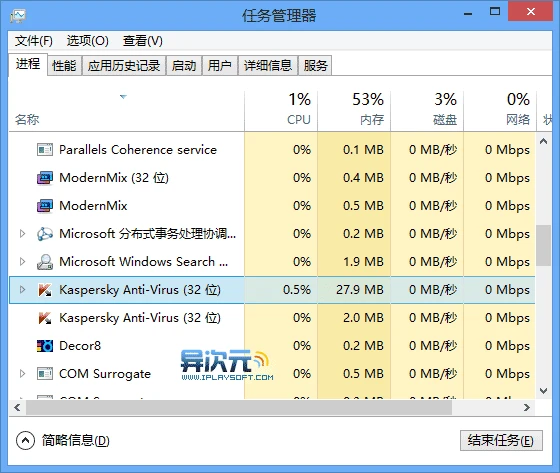
Task: Click the vertical scrollbar thumb
Action: tap(544, 245)
